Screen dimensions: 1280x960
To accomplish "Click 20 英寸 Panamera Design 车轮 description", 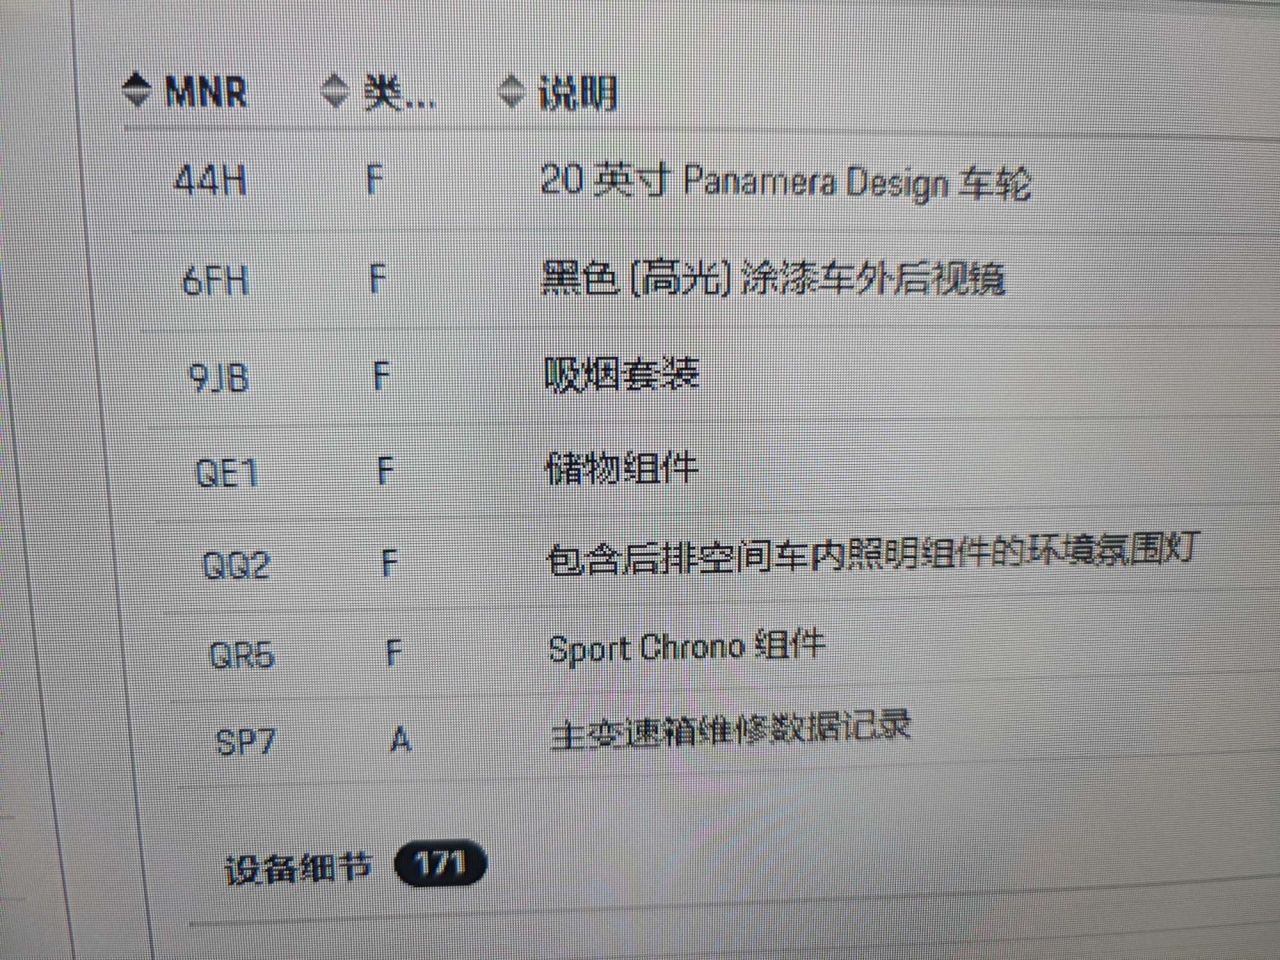I will pyautogui.click(x=785, y=182).
